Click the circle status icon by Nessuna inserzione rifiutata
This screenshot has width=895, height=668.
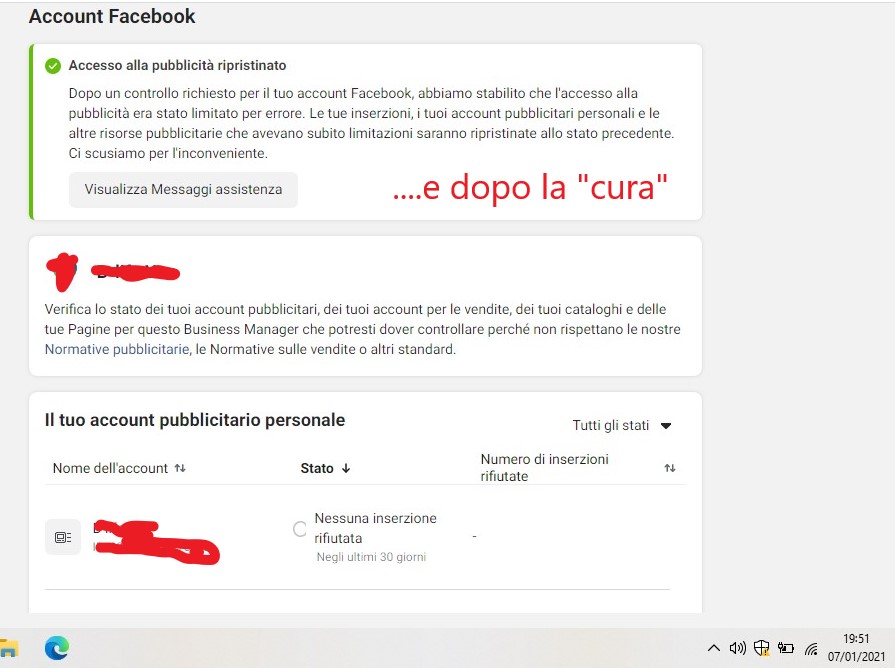[300, 529]
